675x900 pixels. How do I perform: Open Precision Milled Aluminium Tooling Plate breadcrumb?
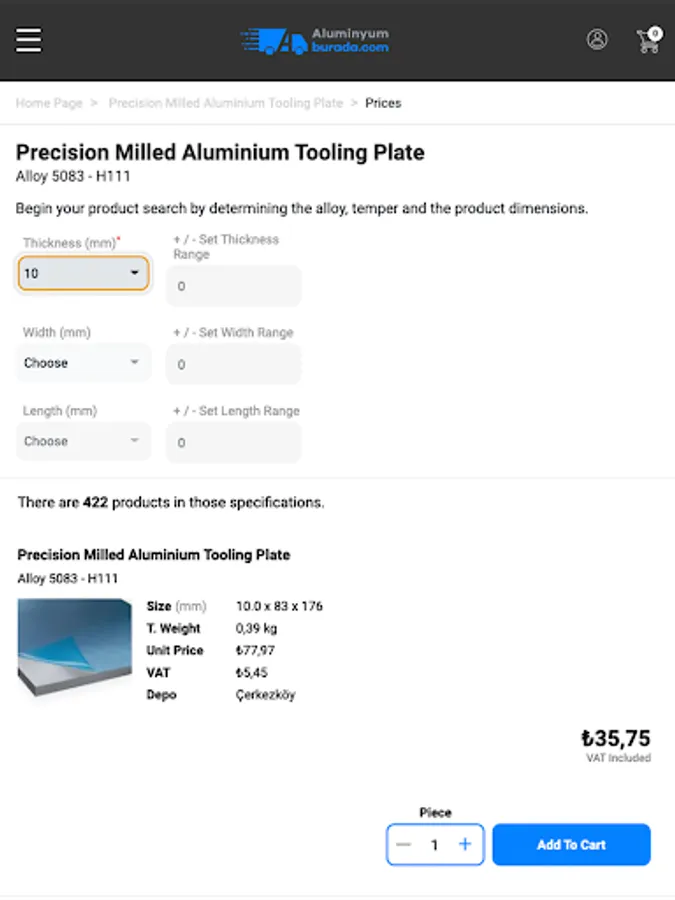pyautogui.click(x=225, y=103)
